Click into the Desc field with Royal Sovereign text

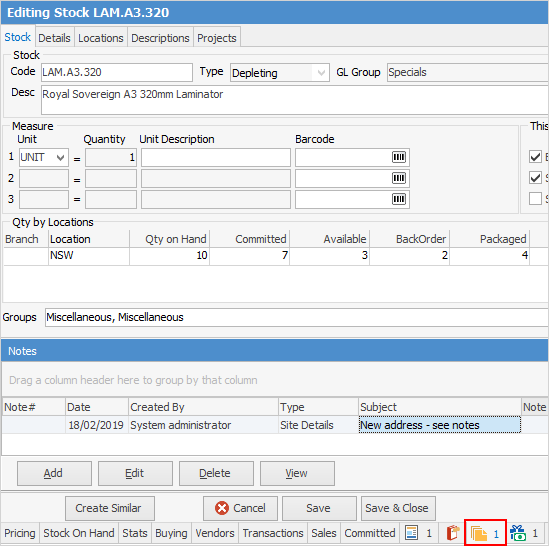point(294,100)
